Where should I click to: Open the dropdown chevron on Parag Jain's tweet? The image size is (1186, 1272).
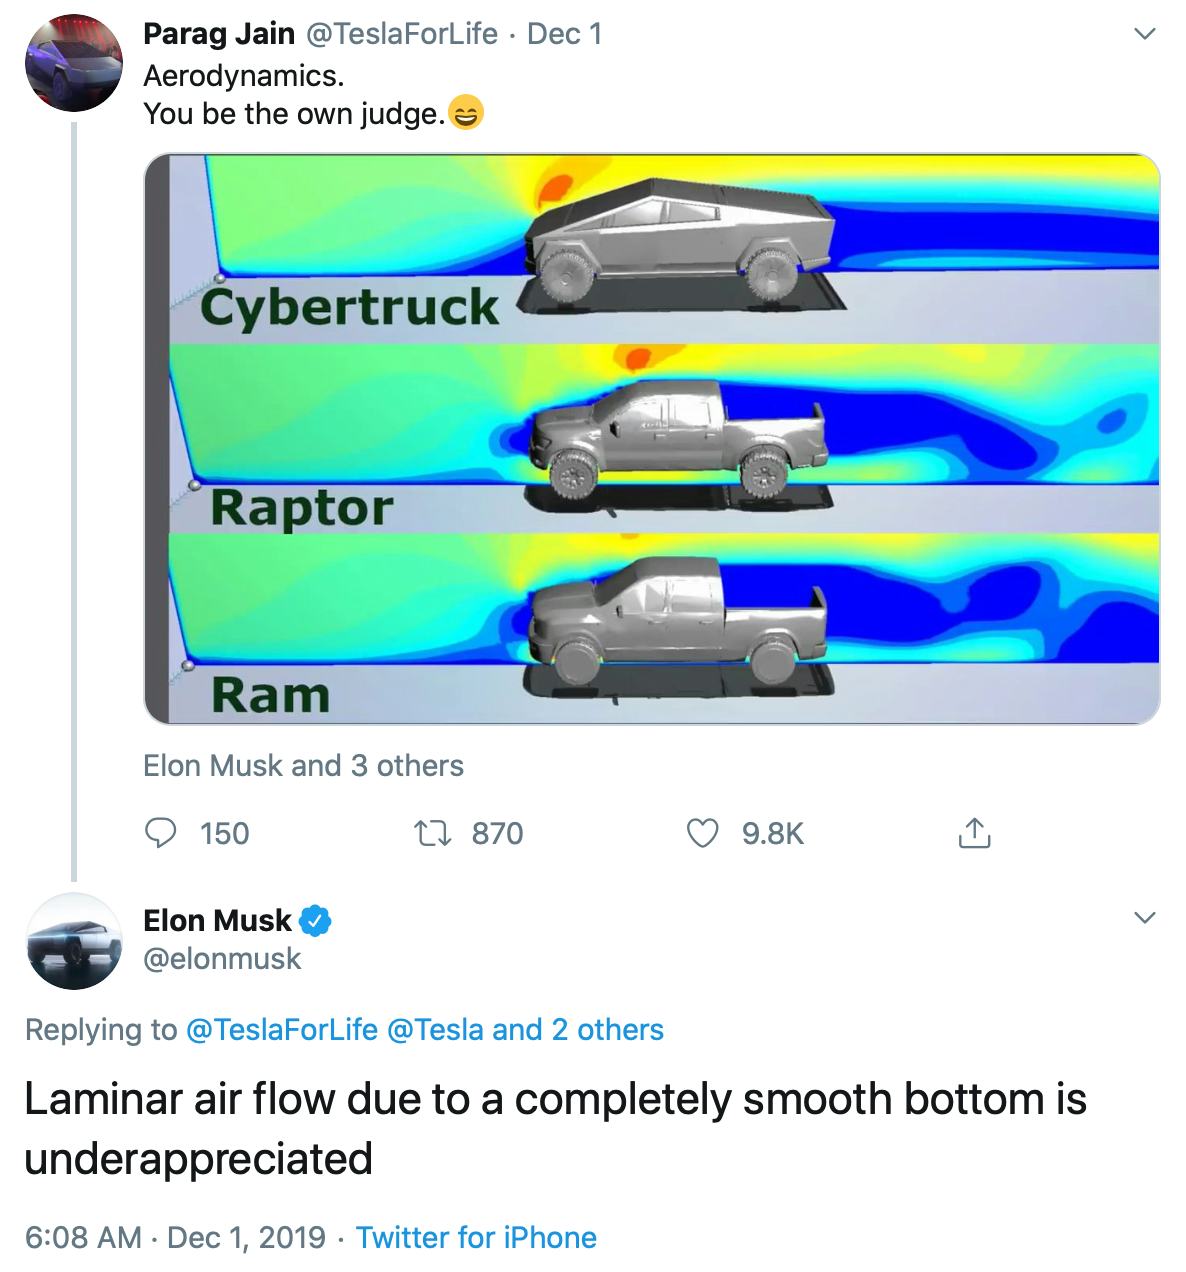pos(1143,33)
